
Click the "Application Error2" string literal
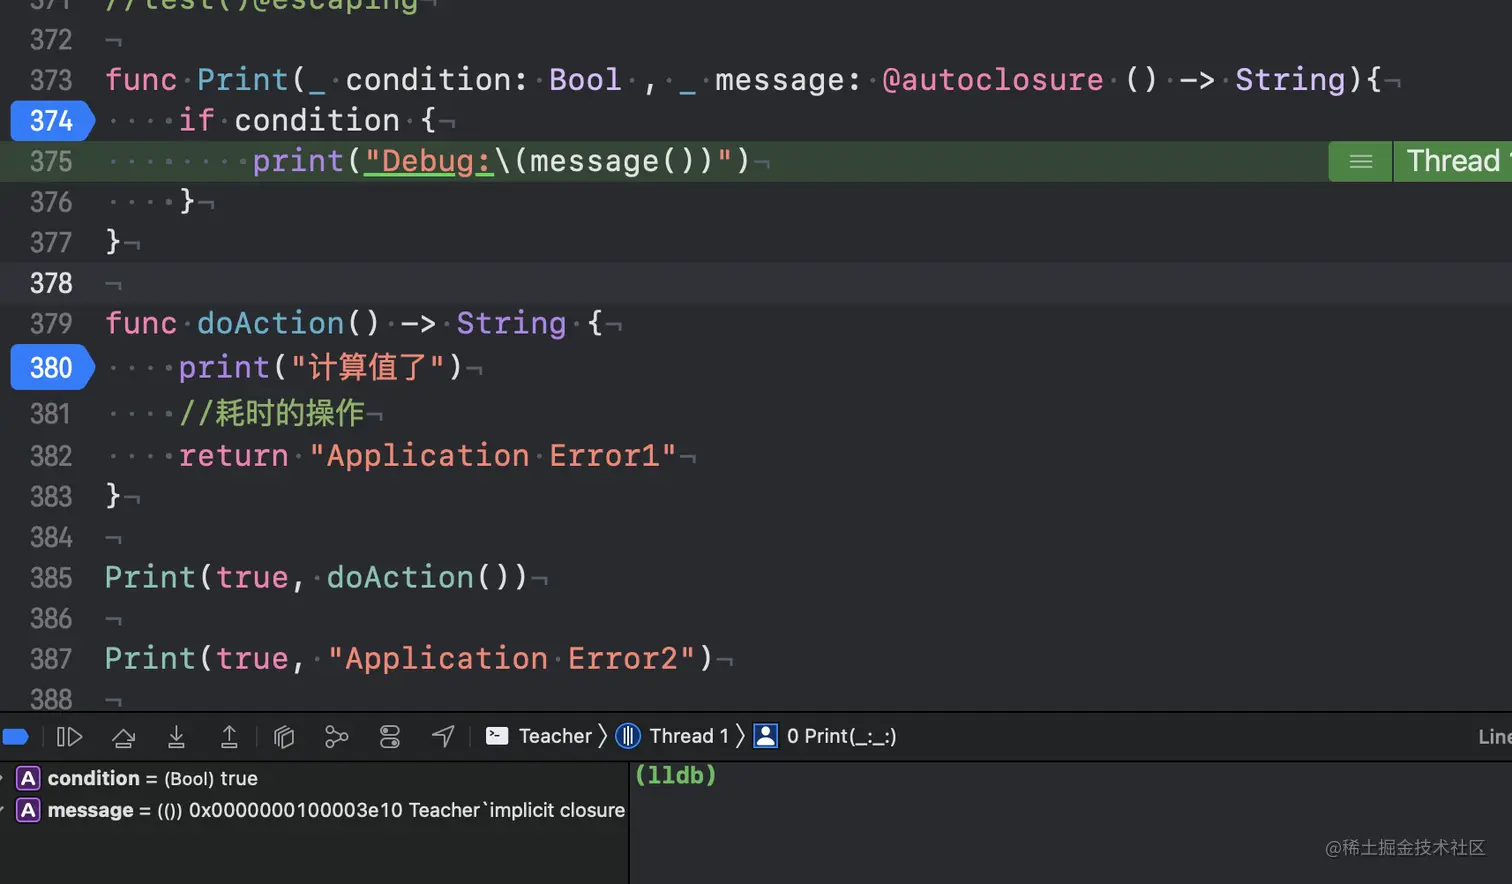(x=511, y=659)
